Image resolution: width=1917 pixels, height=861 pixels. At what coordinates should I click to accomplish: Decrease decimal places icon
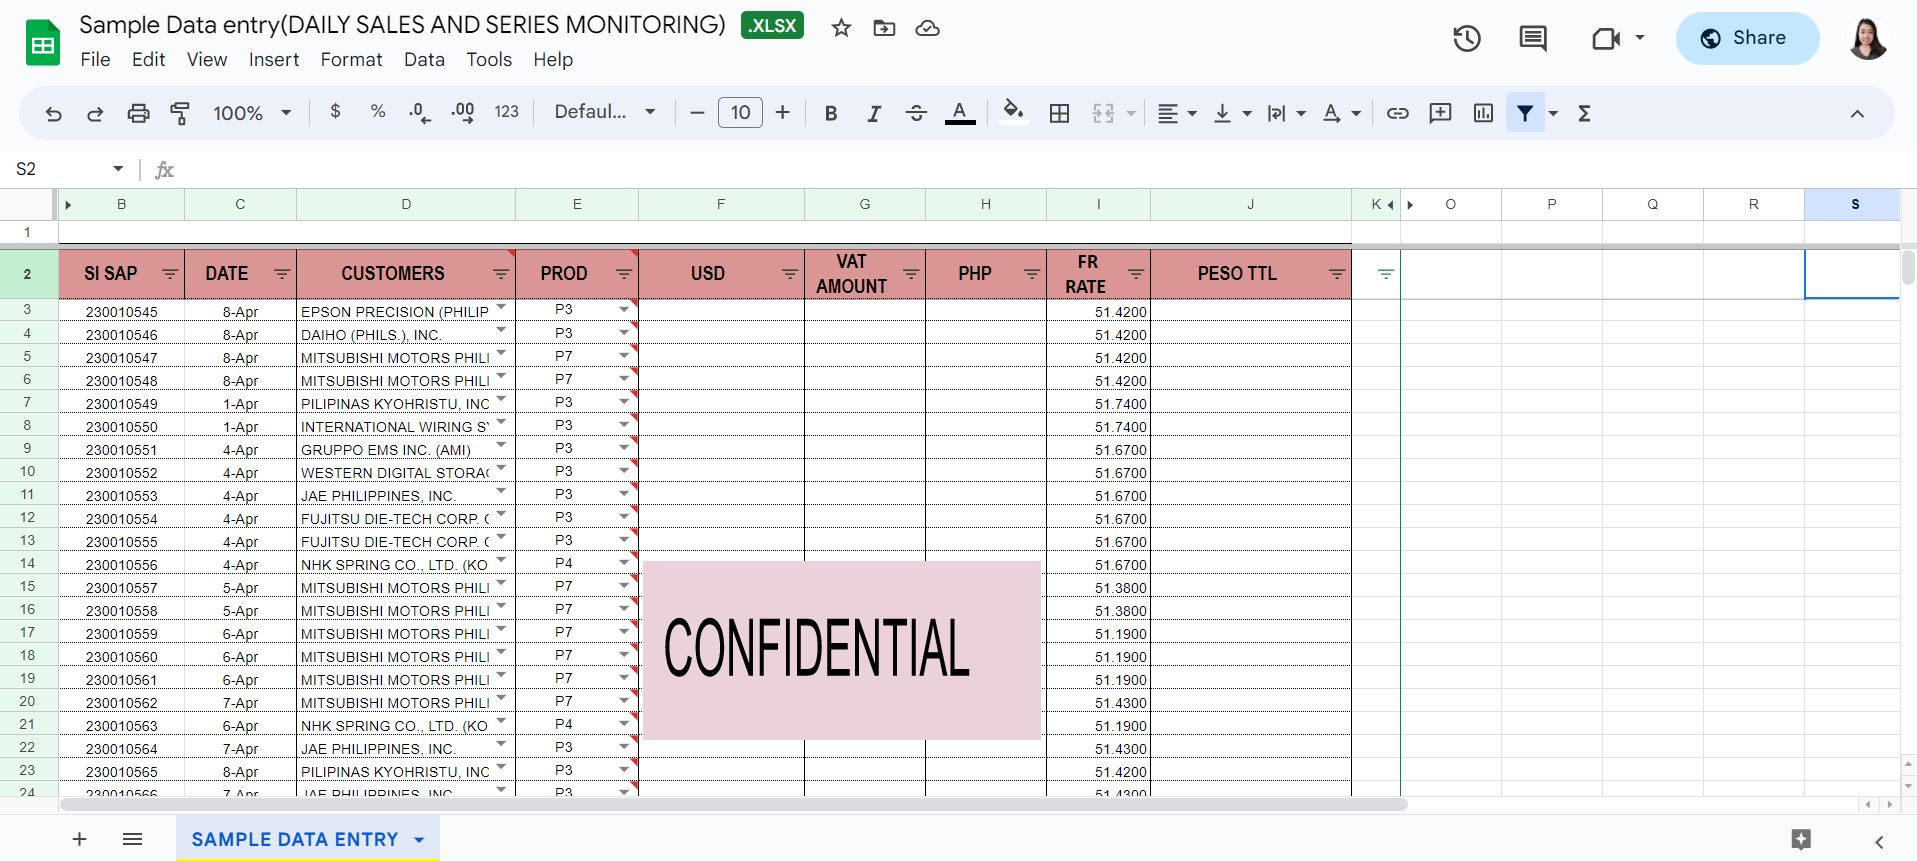pyautogui.click(x=420, y=113)
